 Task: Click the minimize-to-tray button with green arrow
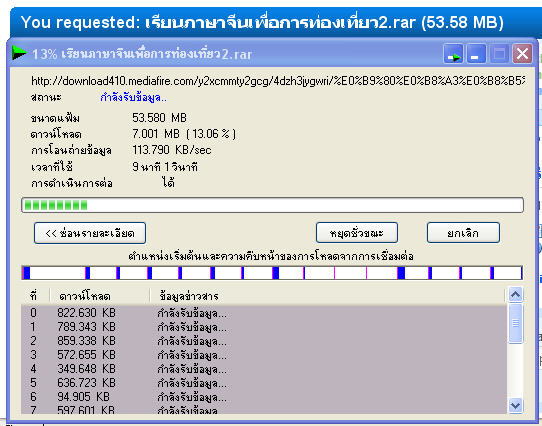point(453,54)
